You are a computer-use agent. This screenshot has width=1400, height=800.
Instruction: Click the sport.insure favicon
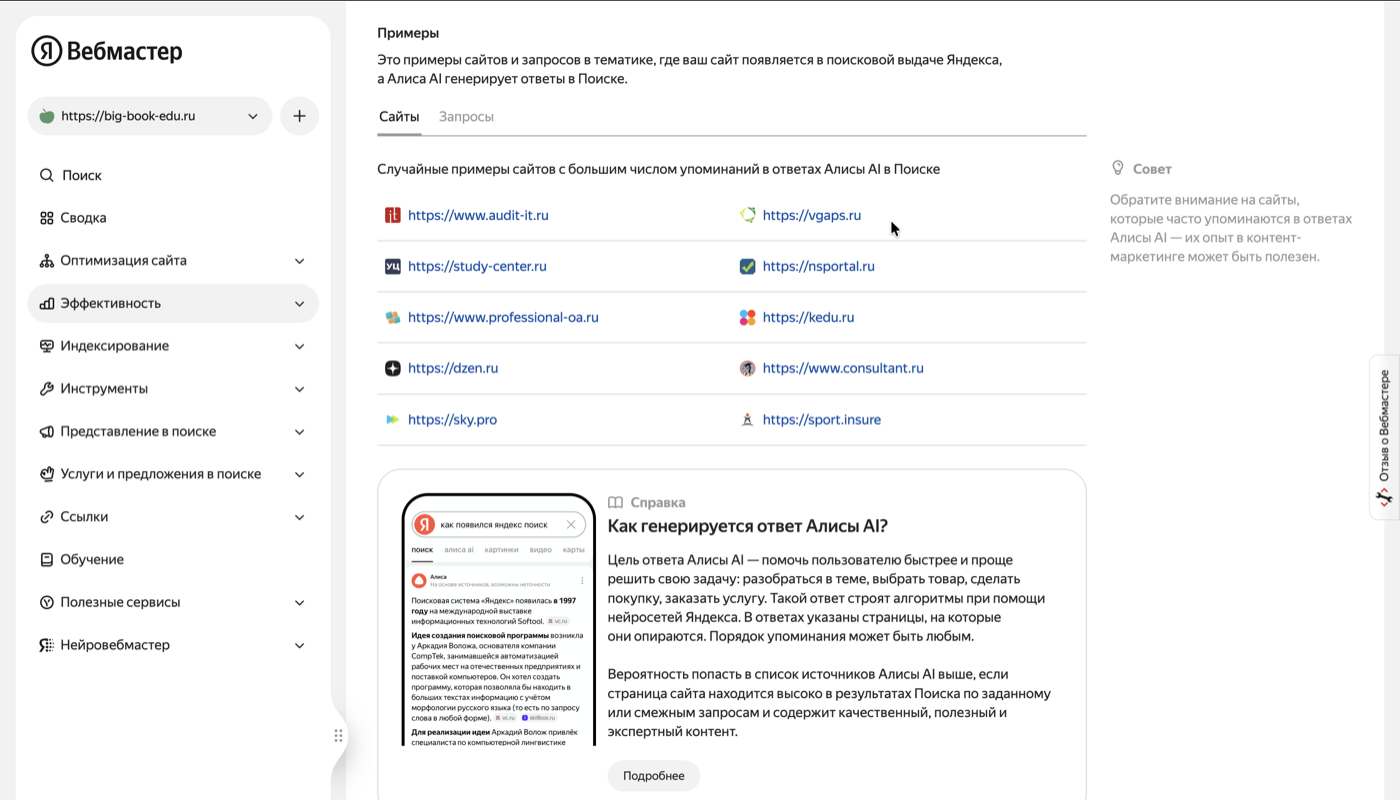[x=747, y=420]
